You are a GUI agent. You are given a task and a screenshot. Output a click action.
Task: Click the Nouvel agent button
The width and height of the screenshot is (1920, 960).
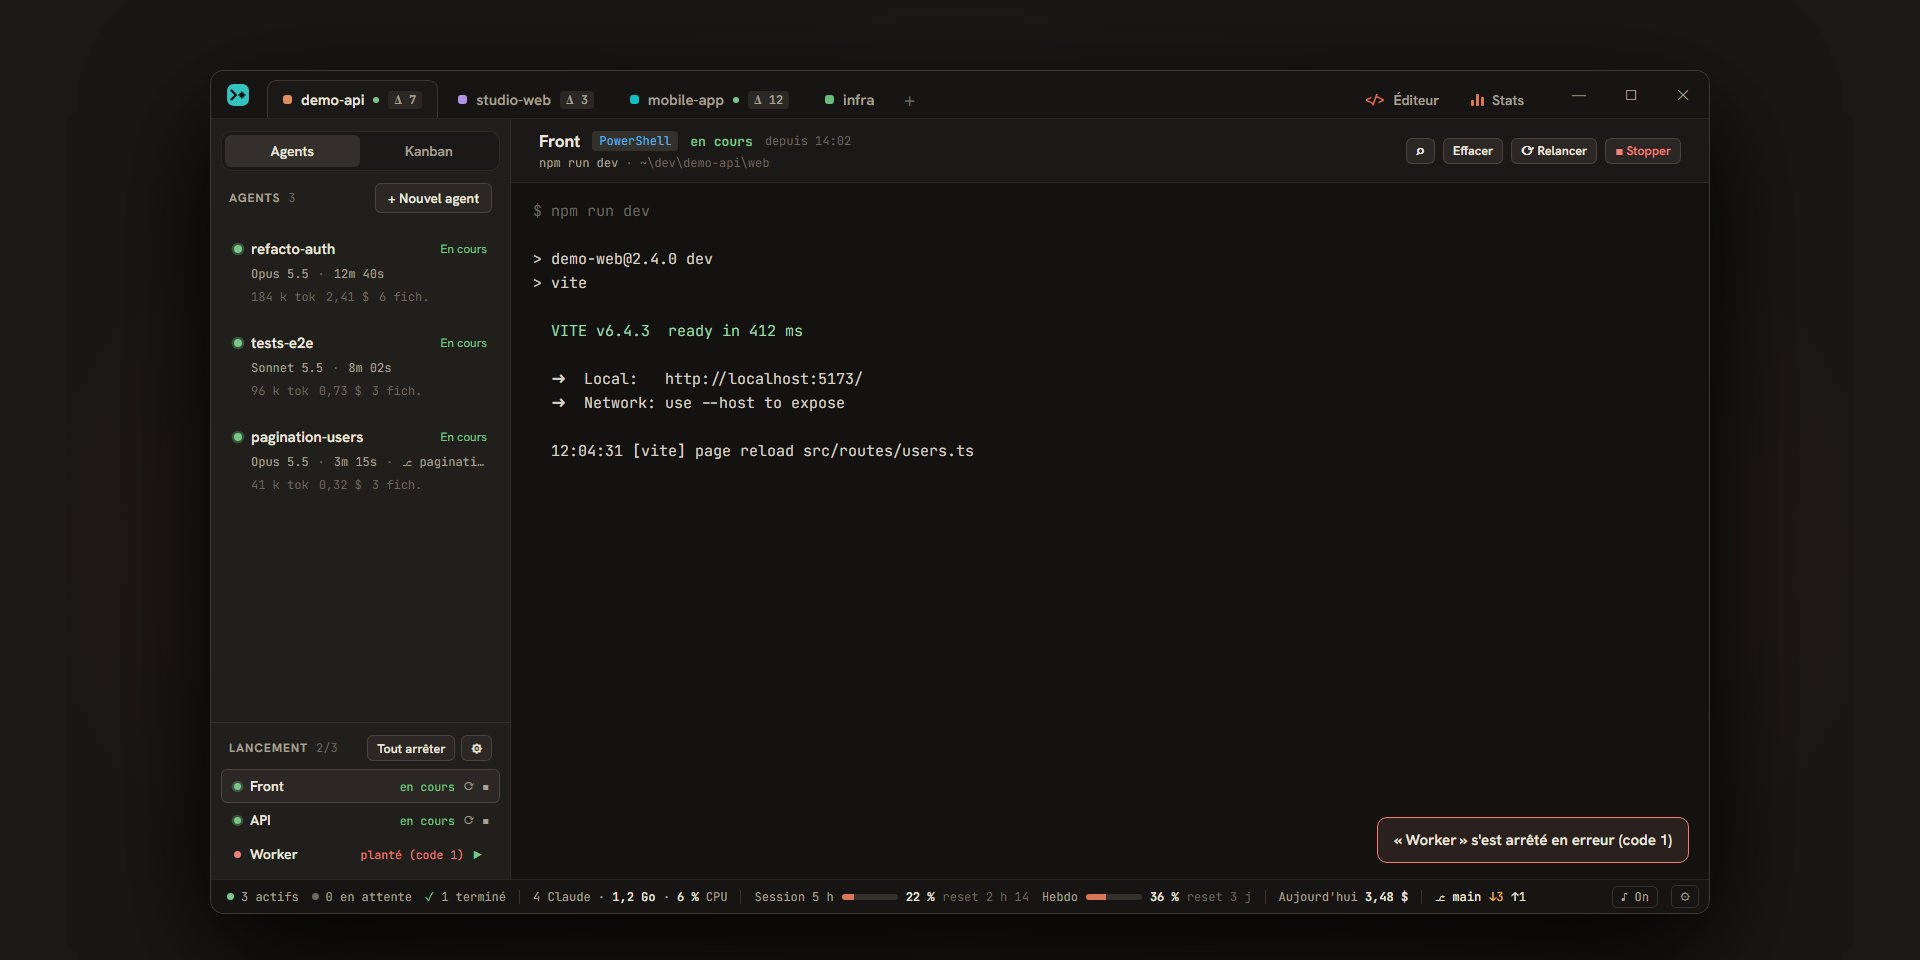pos(433,198)
